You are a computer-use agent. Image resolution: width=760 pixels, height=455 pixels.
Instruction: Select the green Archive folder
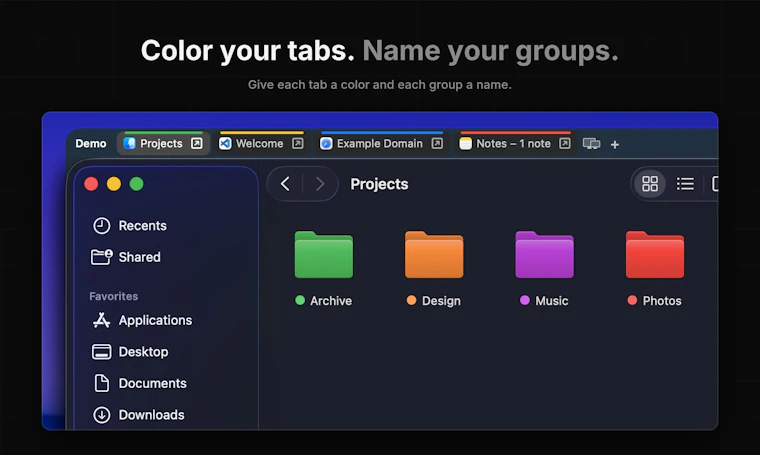tap(324, 254)
